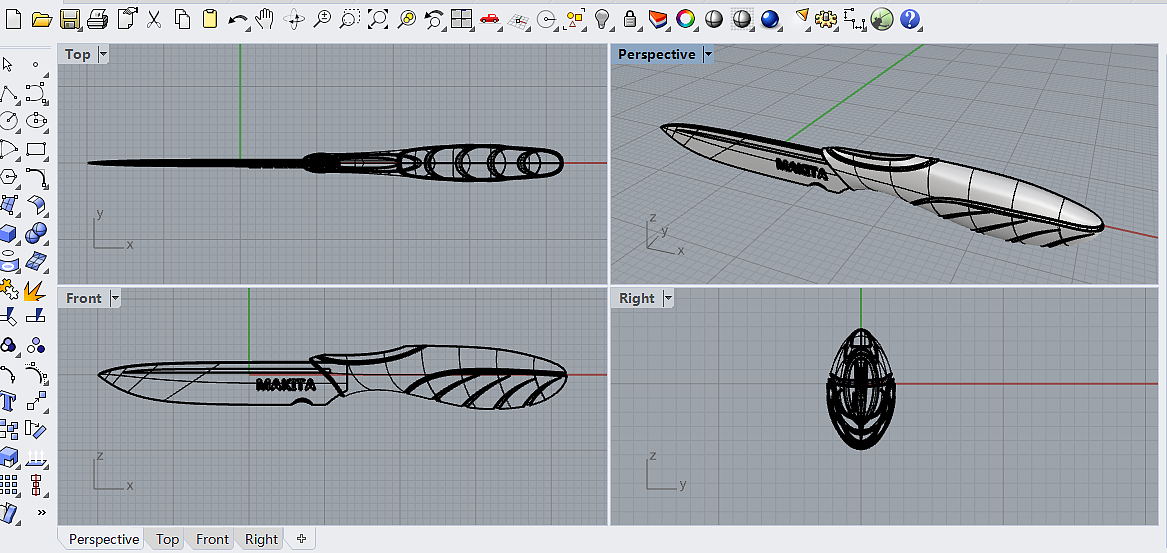
Task: Select the Box solid tool
Action: pos(9,233)
